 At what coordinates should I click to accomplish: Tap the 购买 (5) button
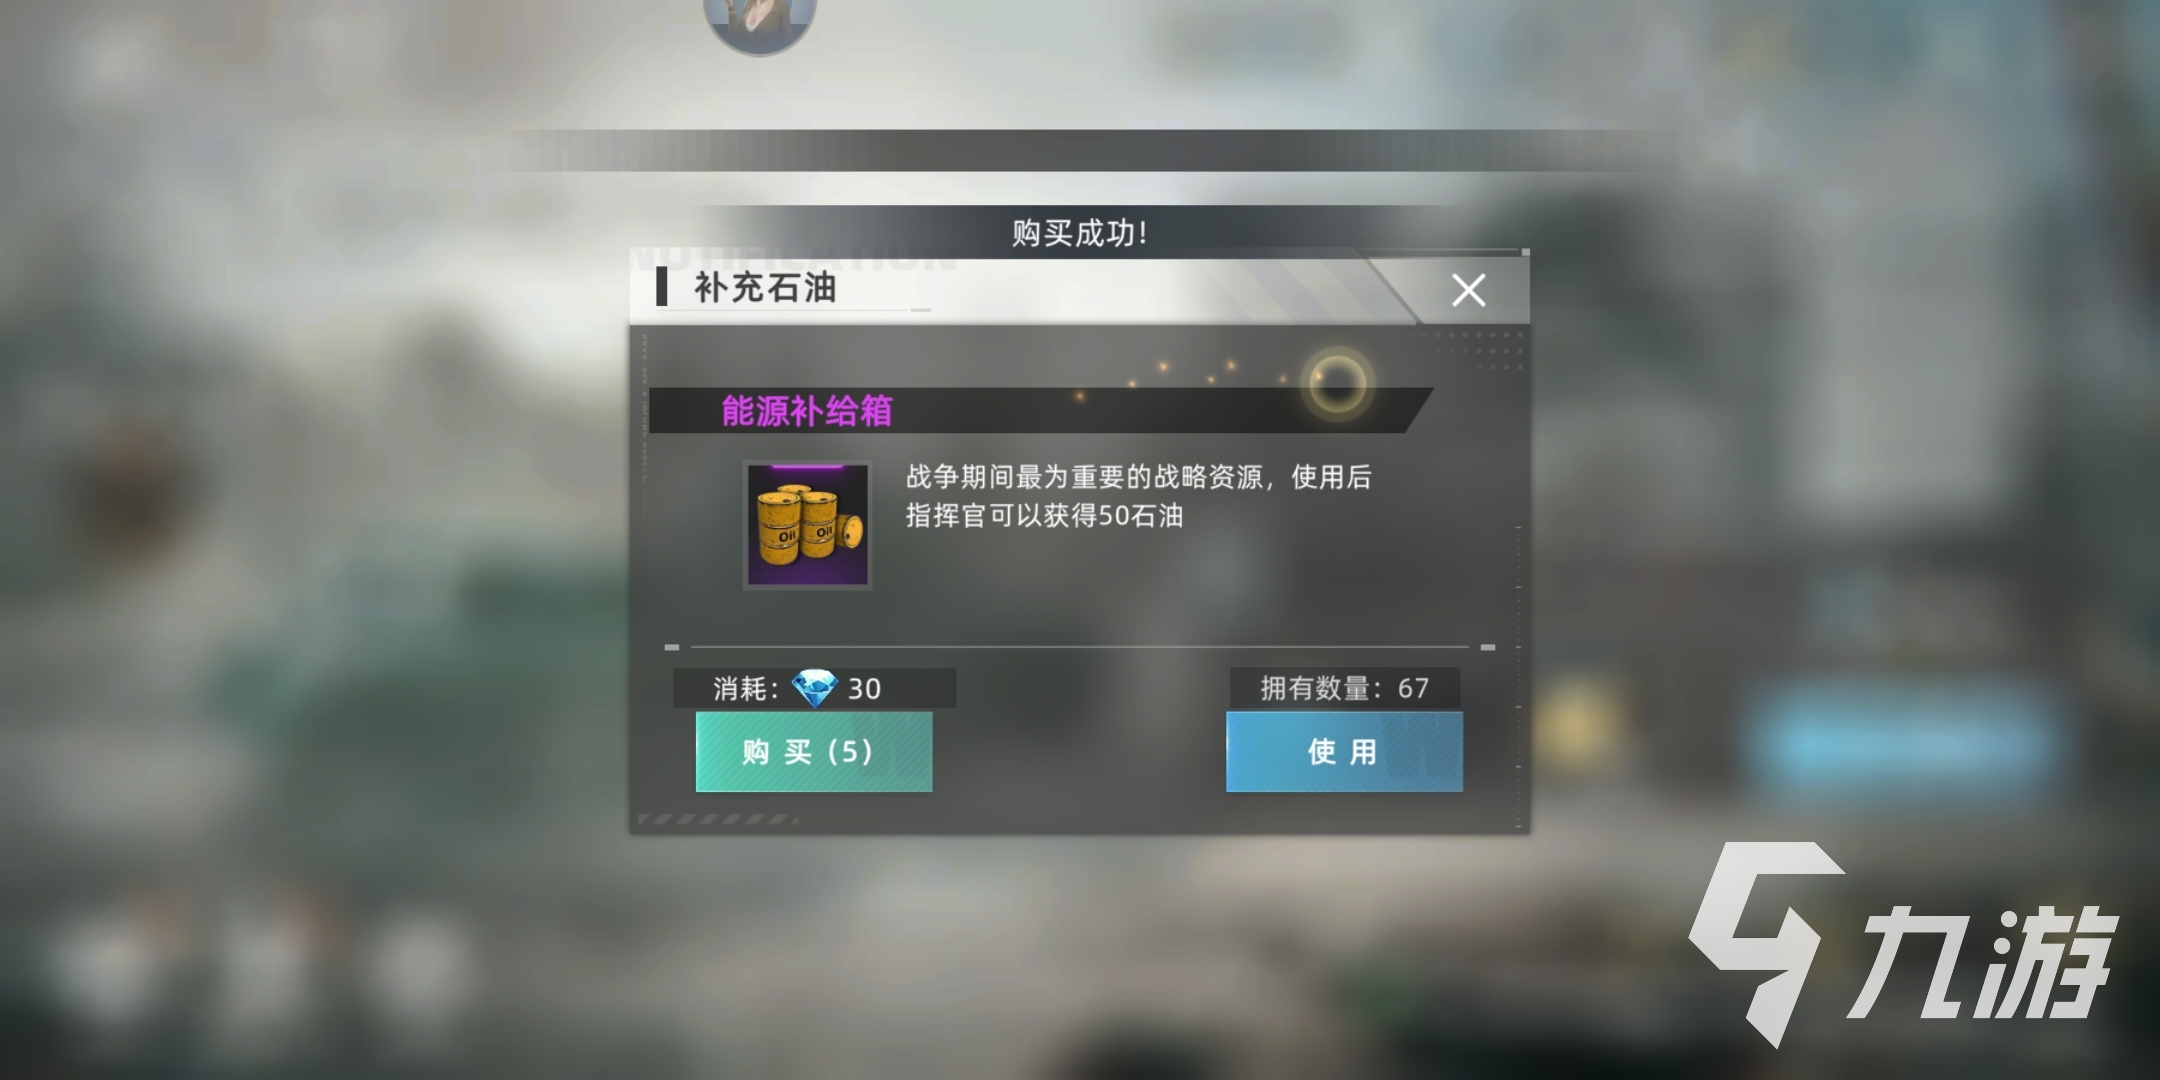click(x=814, y=752)
